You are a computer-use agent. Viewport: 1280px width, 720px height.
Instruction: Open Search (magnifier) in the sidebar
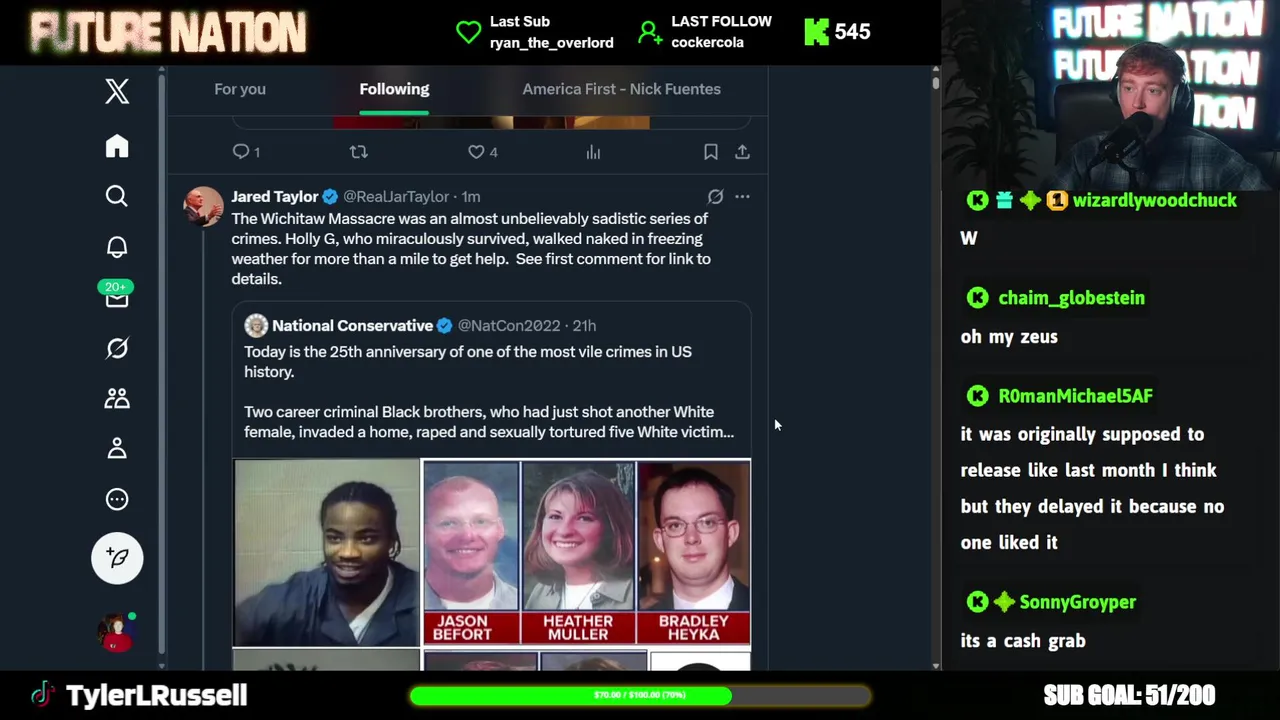[117, 196]
